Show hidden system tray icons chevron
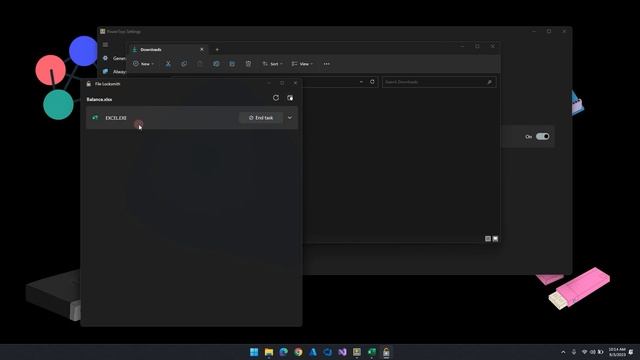 [x=563, y=352]
